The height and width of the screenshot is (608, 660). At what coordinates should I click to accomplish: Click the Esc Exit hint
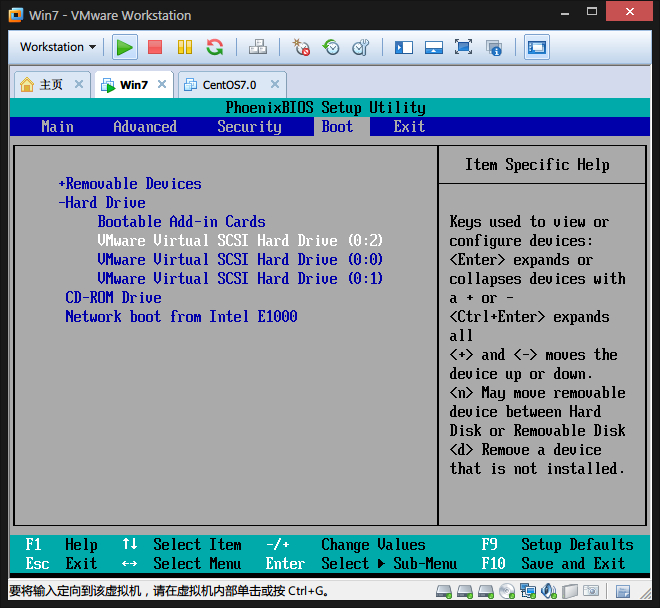click(x=61, y=563)
